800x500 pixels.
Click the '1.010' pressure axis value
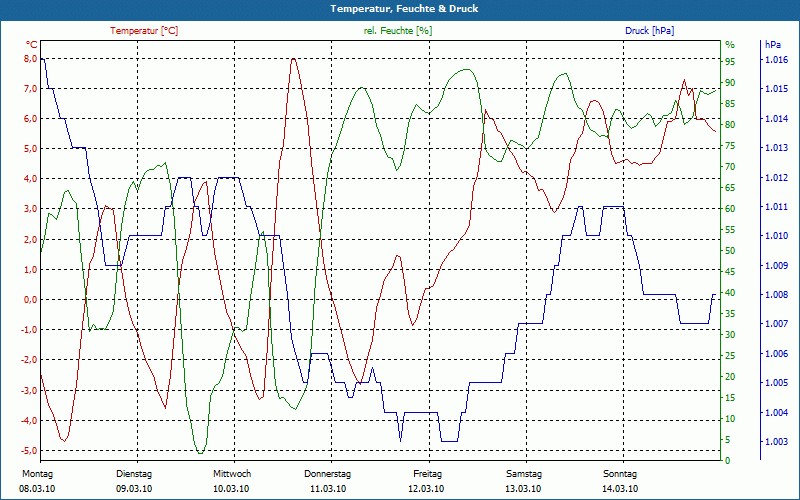tap(776, 236)
